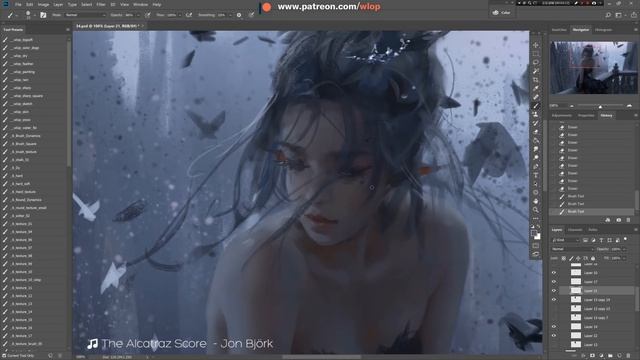Toggle the brush settings panel button
Viewport: 640px width, 360px height.
click(43, 15)
